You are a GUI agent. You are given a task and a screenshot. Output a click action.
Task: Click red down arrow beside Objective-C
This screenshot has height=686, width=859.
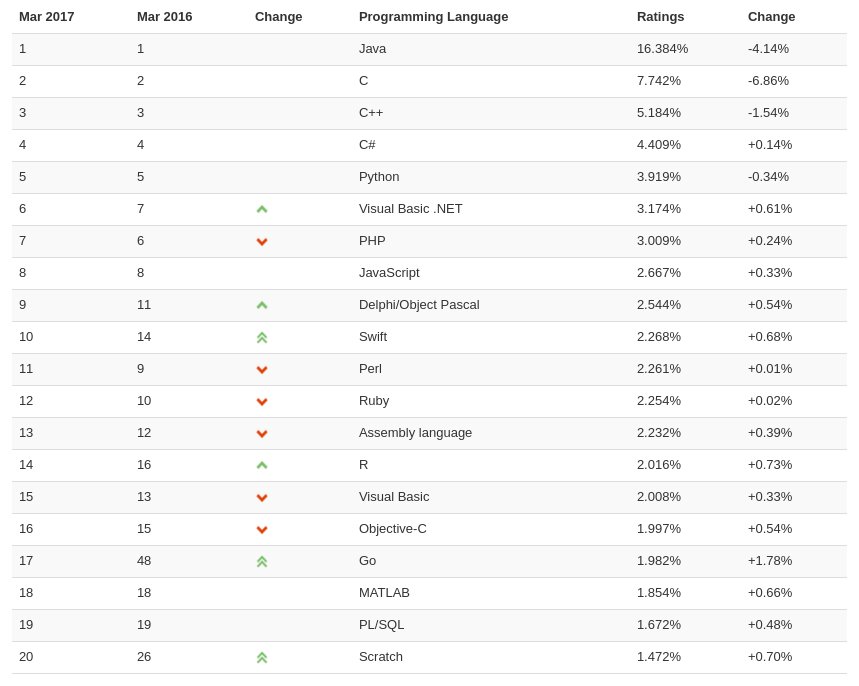point(262,530)
